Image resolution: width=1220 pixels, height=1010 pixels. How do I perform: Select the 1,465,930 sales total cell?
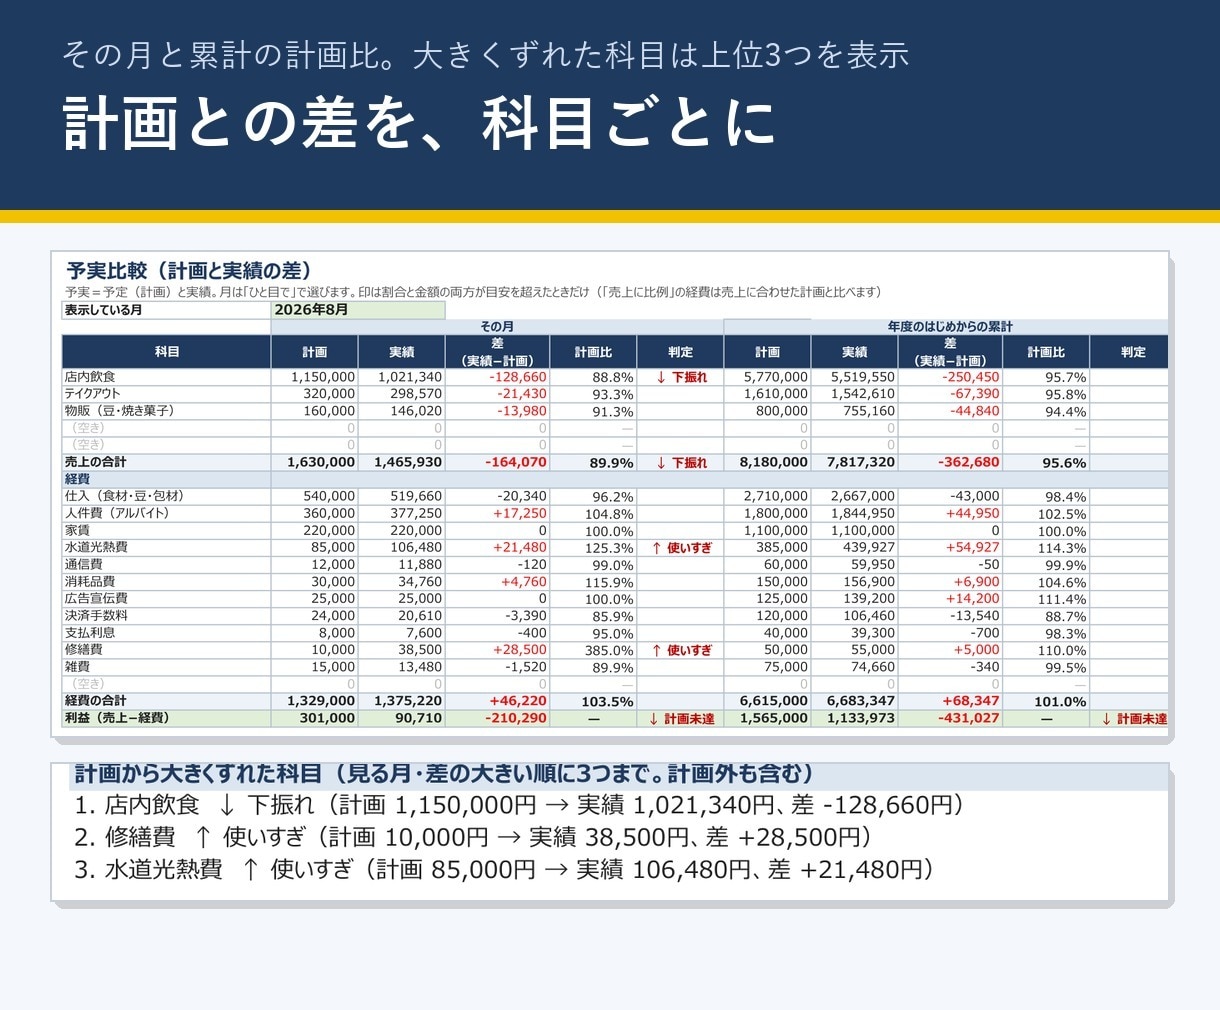pyautogui.click(x=401, y=462)
